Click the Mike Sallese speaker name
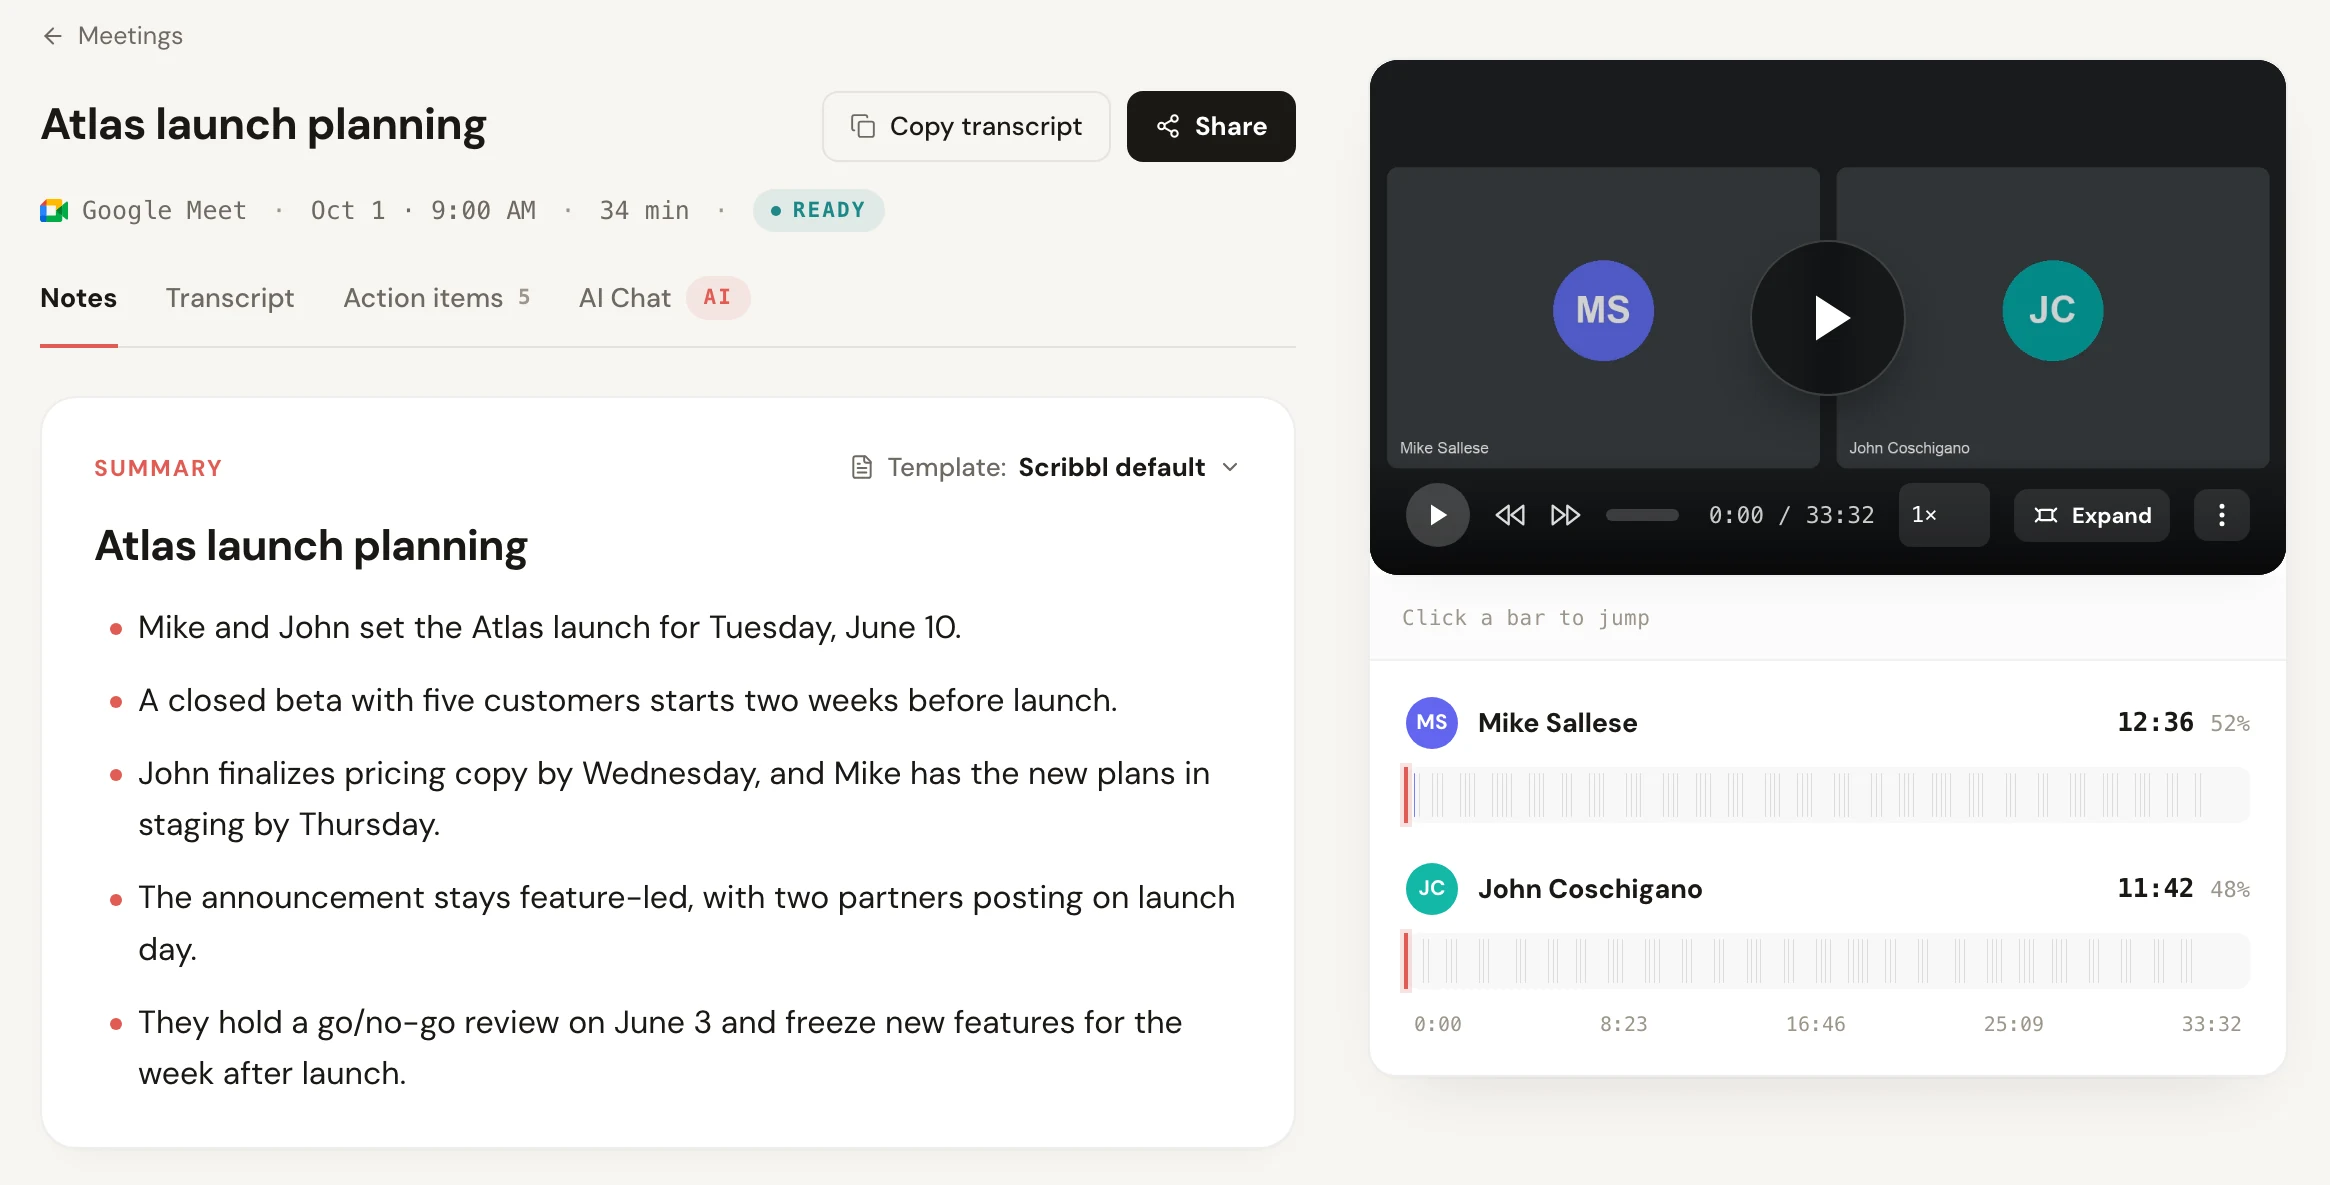The height and width of the screenshot is (1185, 2330). (x=1558, y=723)
